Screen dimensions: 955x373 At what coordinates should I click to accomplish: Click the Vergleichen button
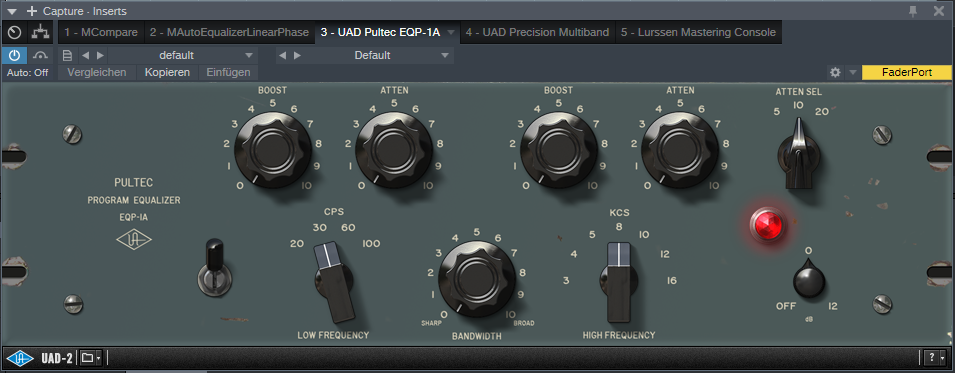coord(97,73)
